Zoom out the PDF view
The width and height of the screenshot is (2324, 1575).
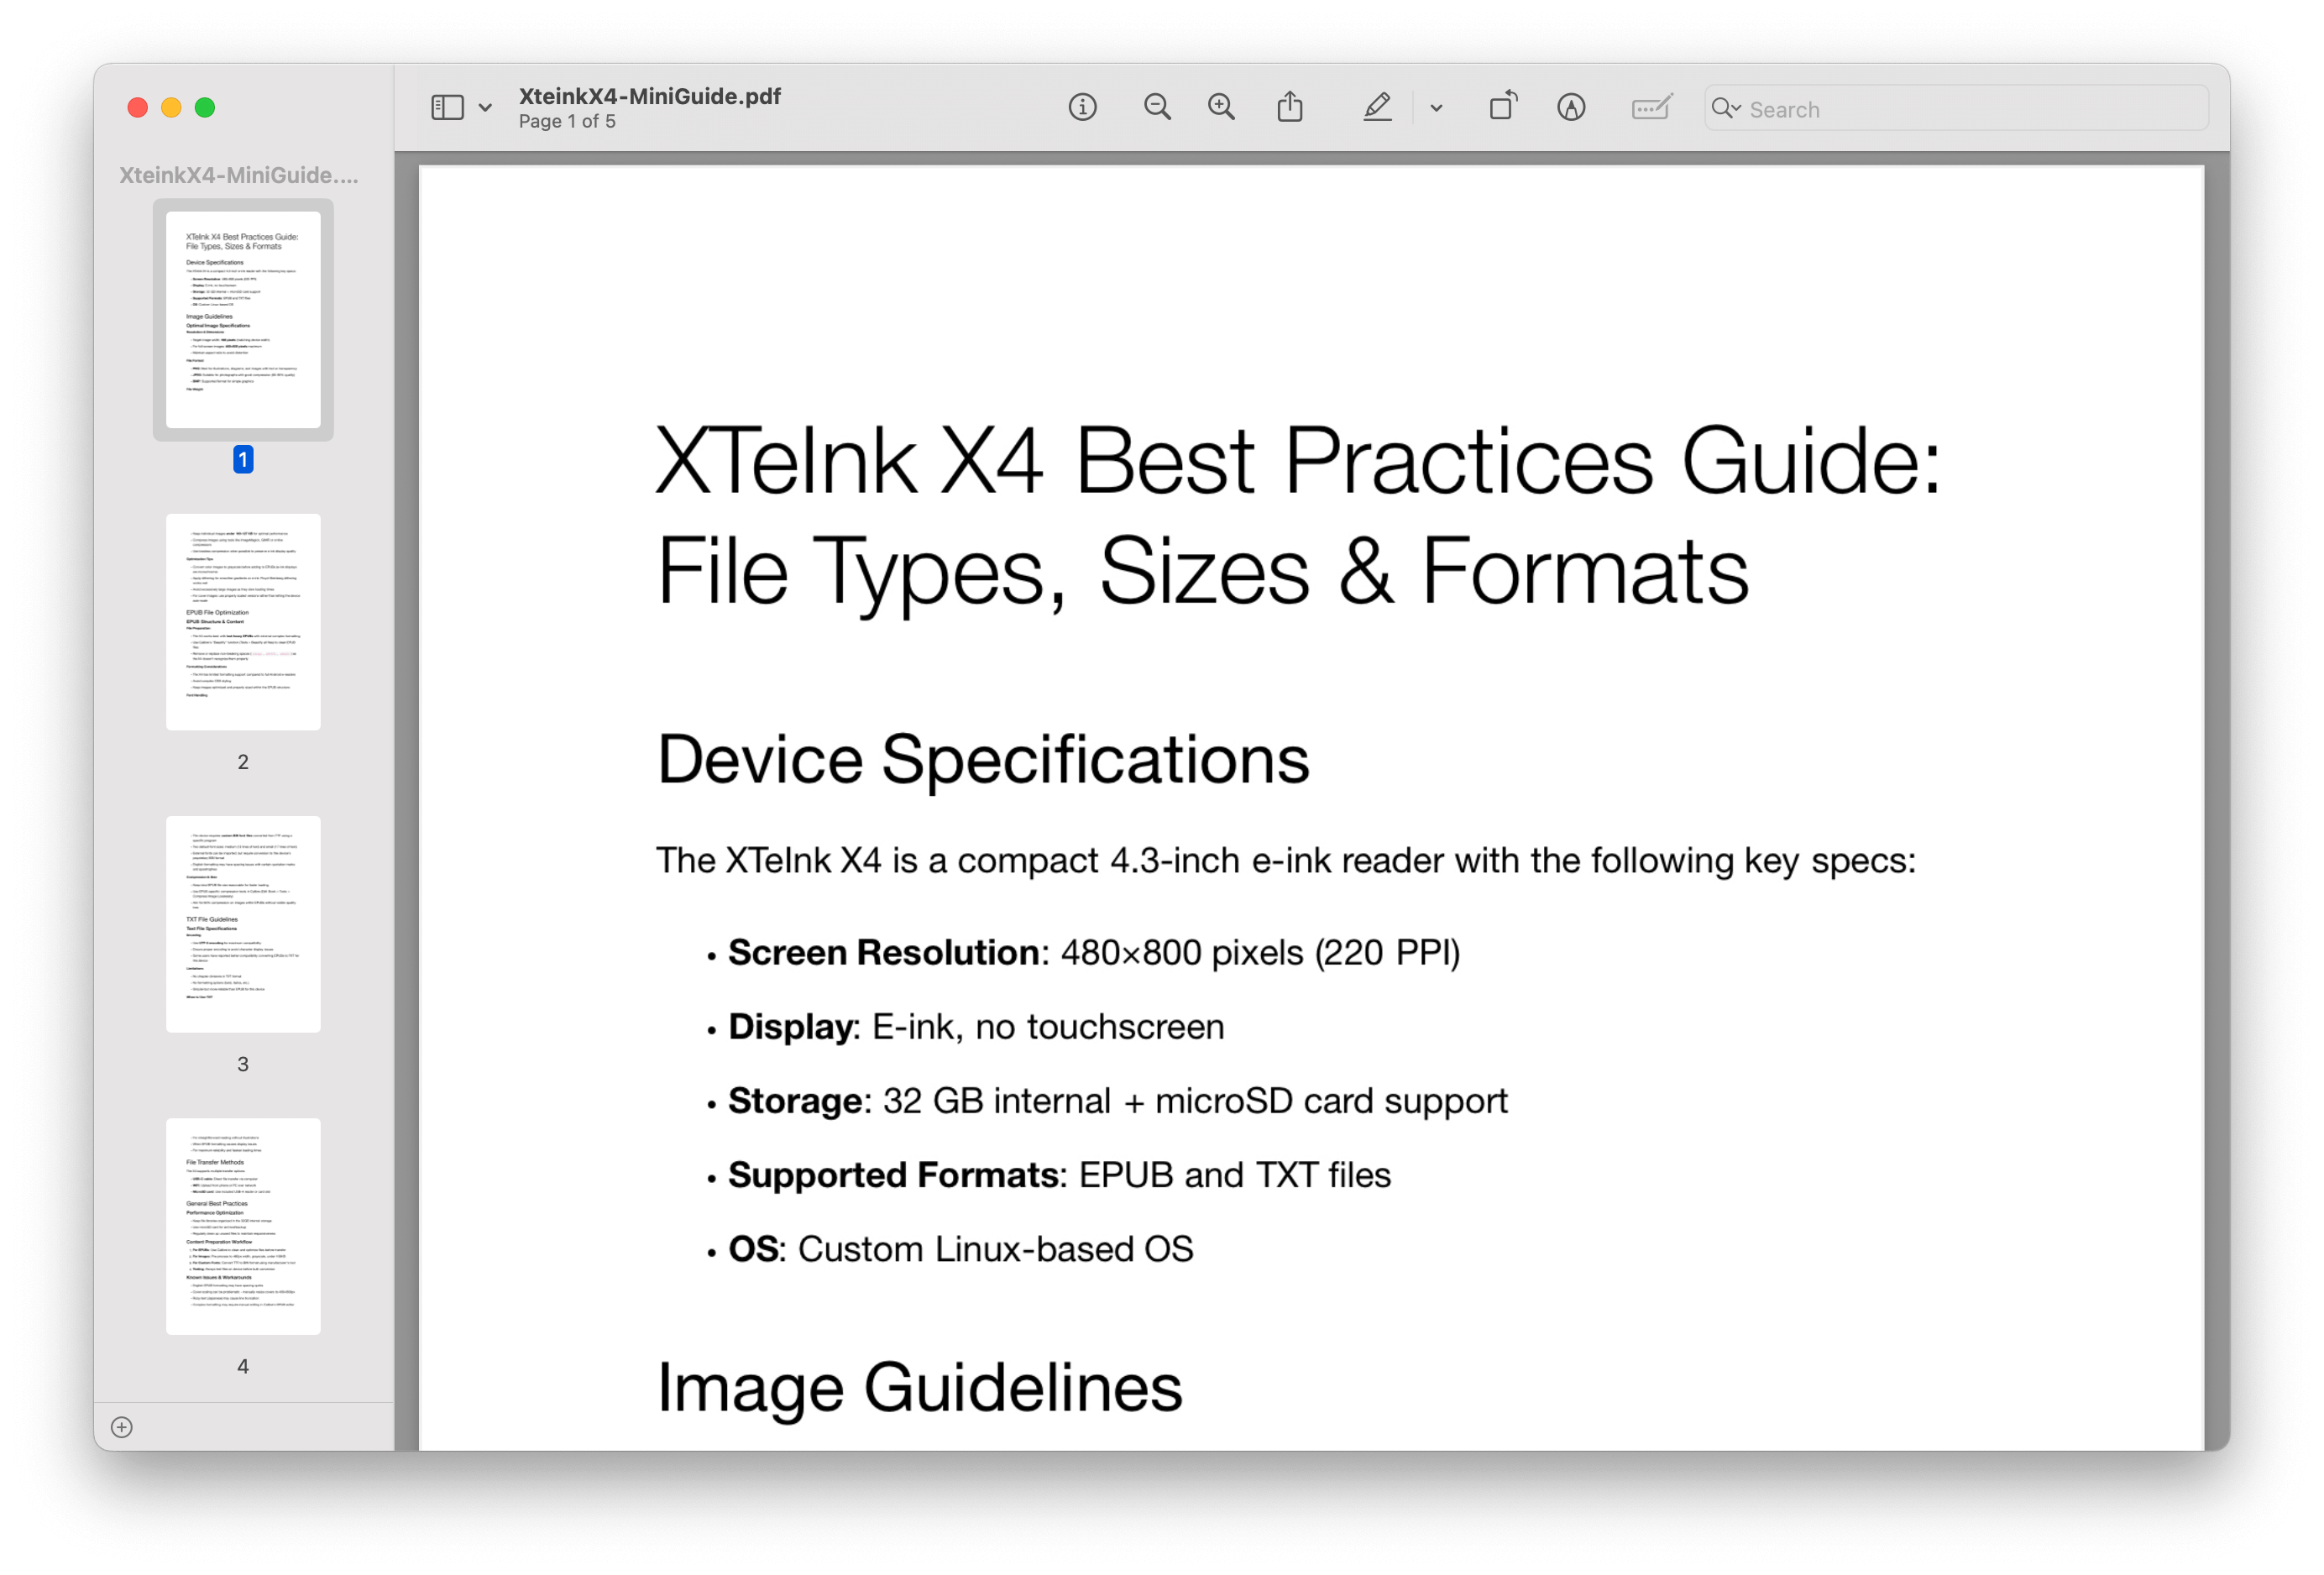[1157, 107]
